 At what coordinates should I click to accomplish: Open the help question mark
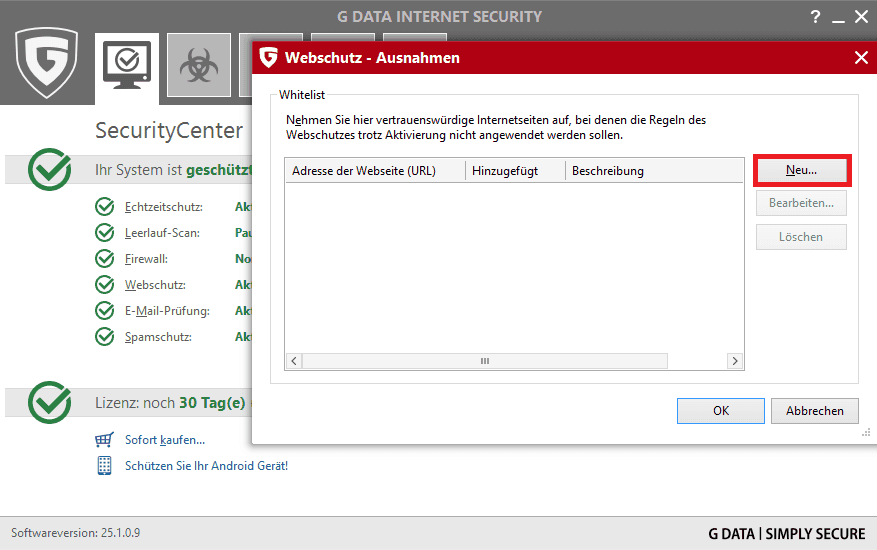[x=814, y=17]
